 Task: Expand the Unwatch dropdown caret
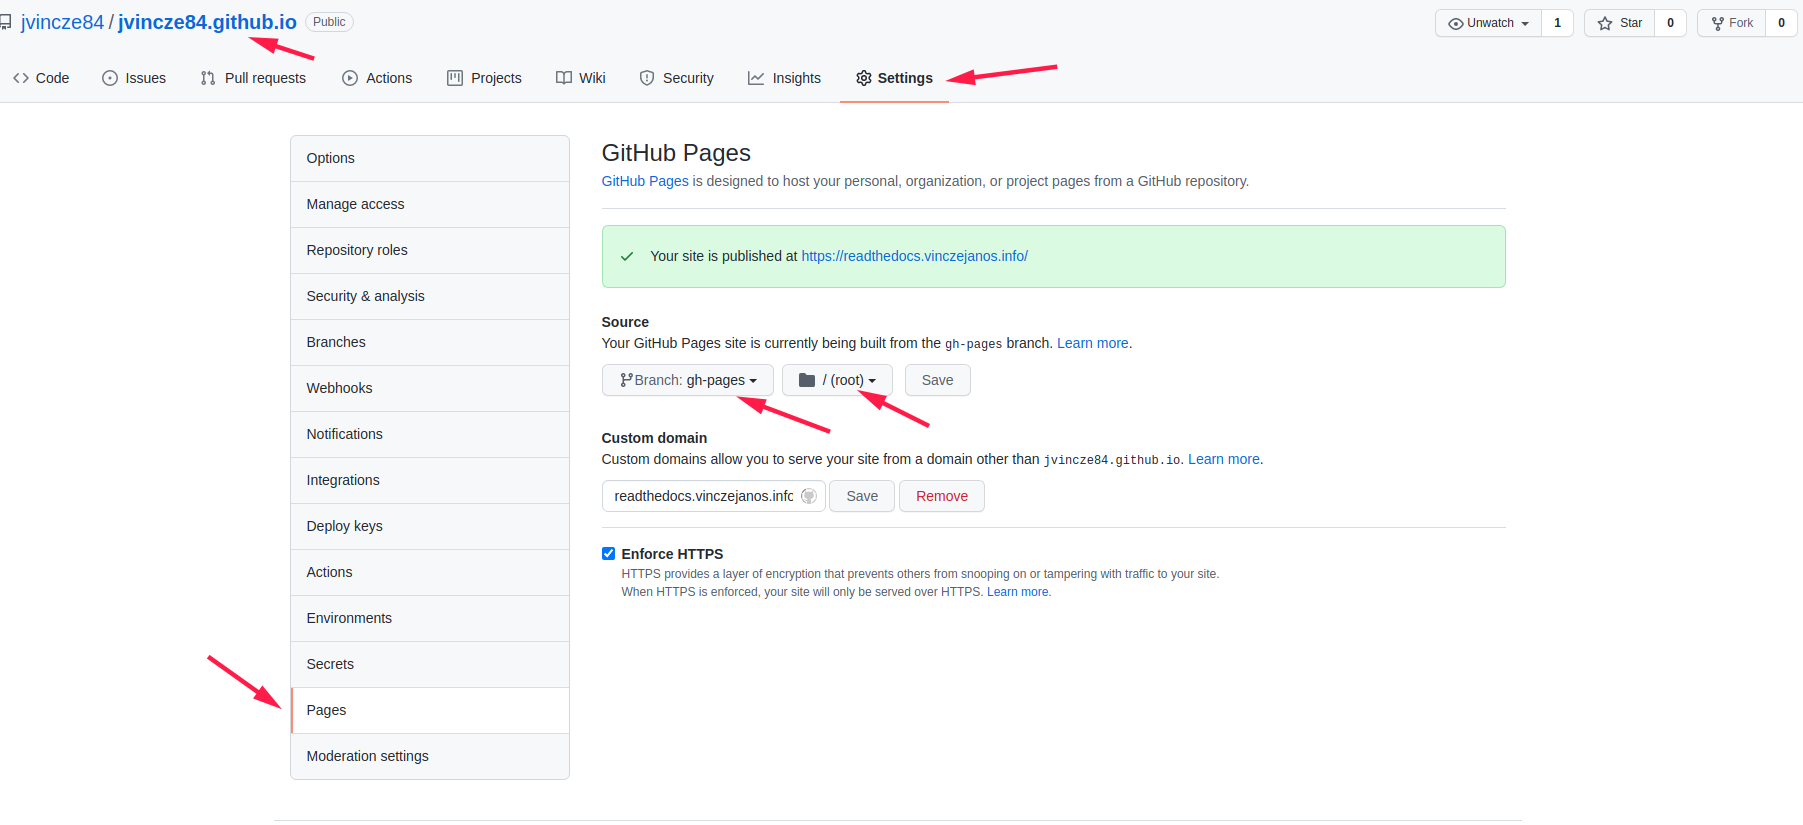tap(1525, 24)
